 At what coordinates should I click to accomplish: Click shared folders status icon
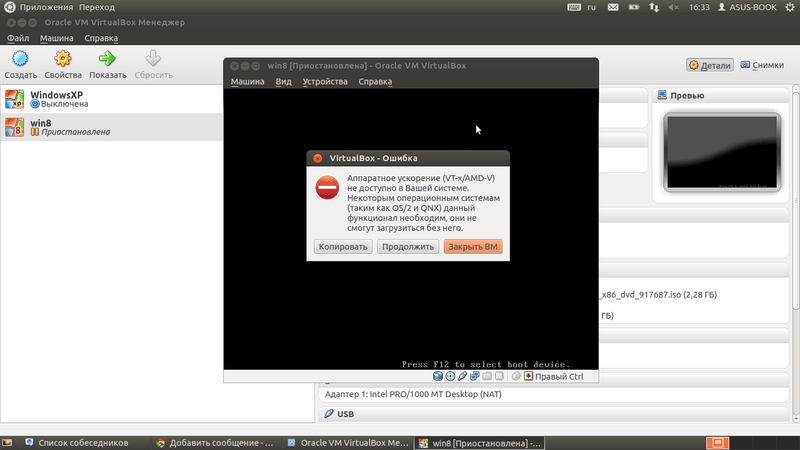point(487,377)
